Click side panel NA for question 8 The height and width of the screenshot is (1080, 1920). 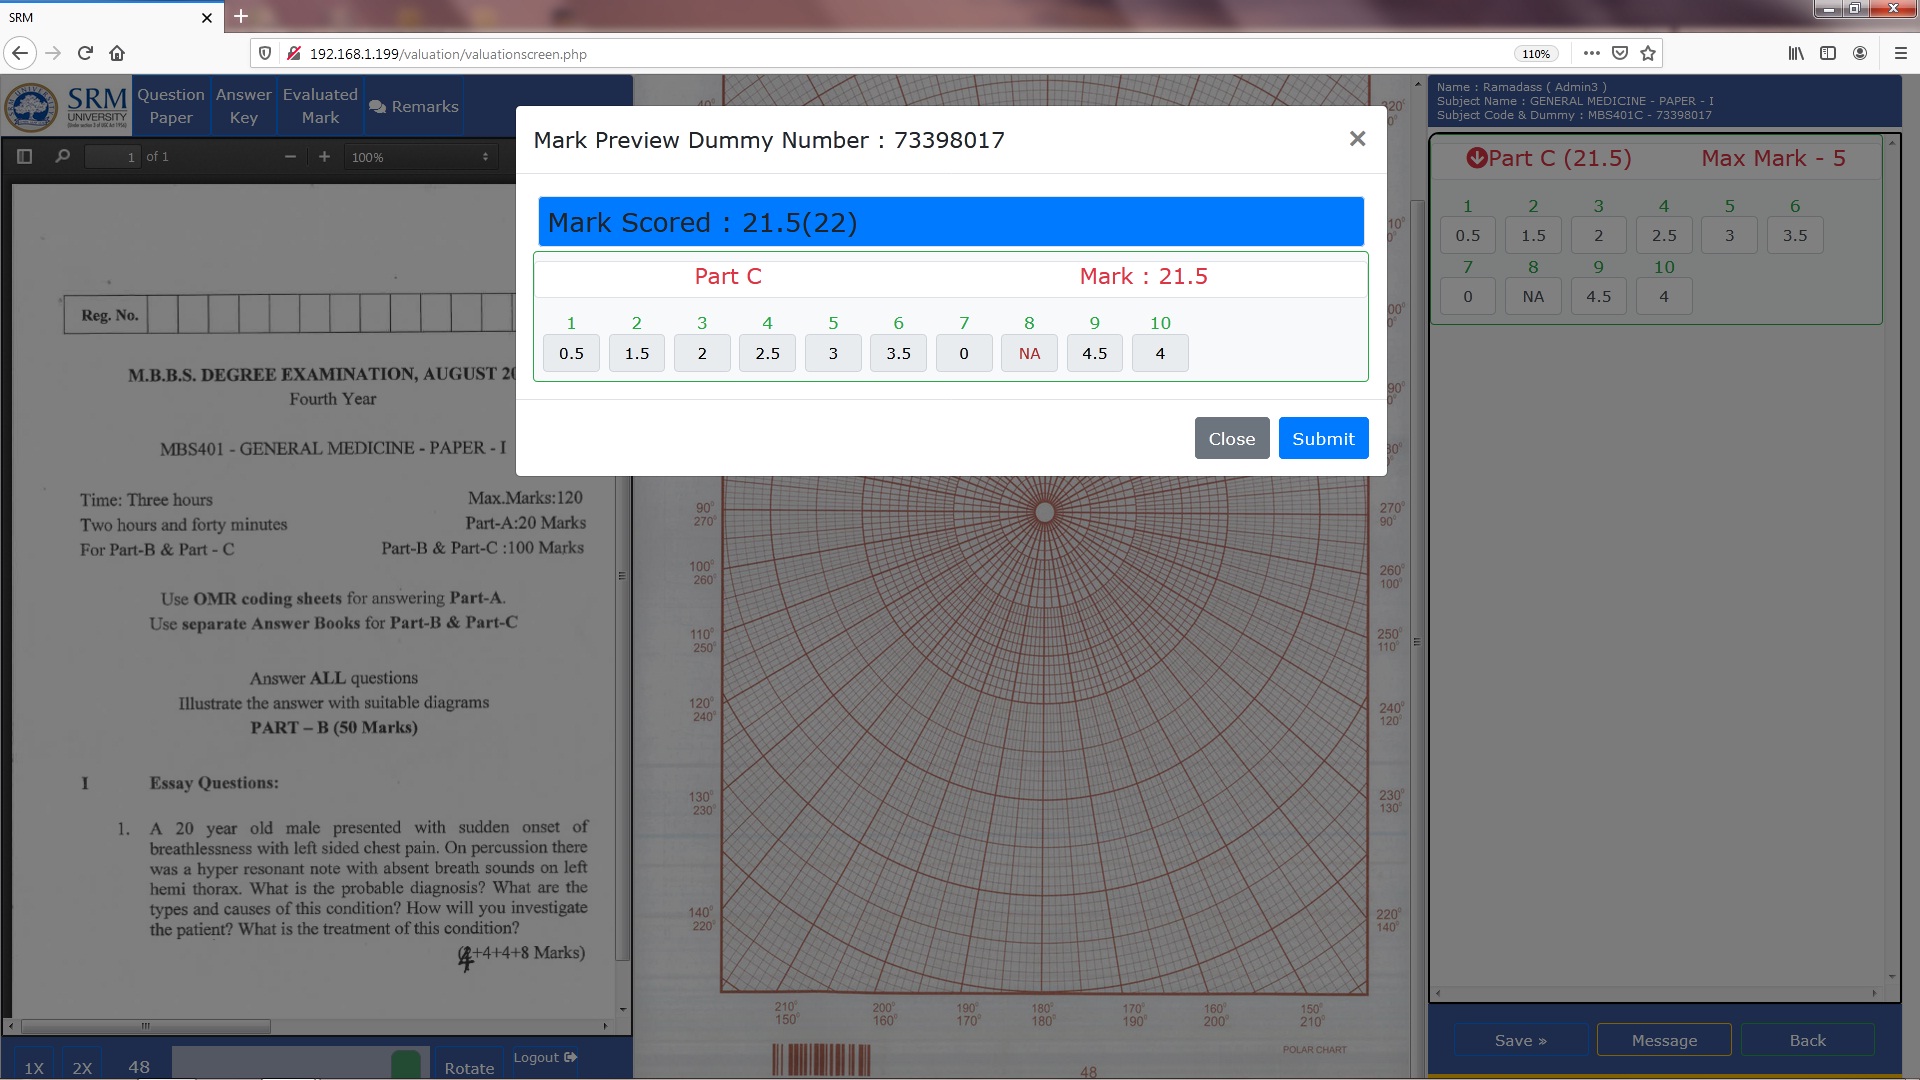coord(1533,297)
